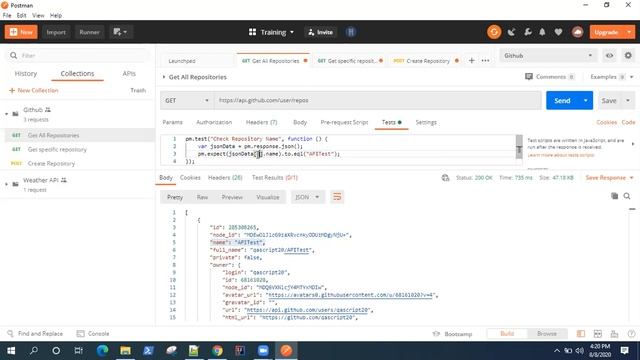Click the sidebar Filter search box

(78, 56)
